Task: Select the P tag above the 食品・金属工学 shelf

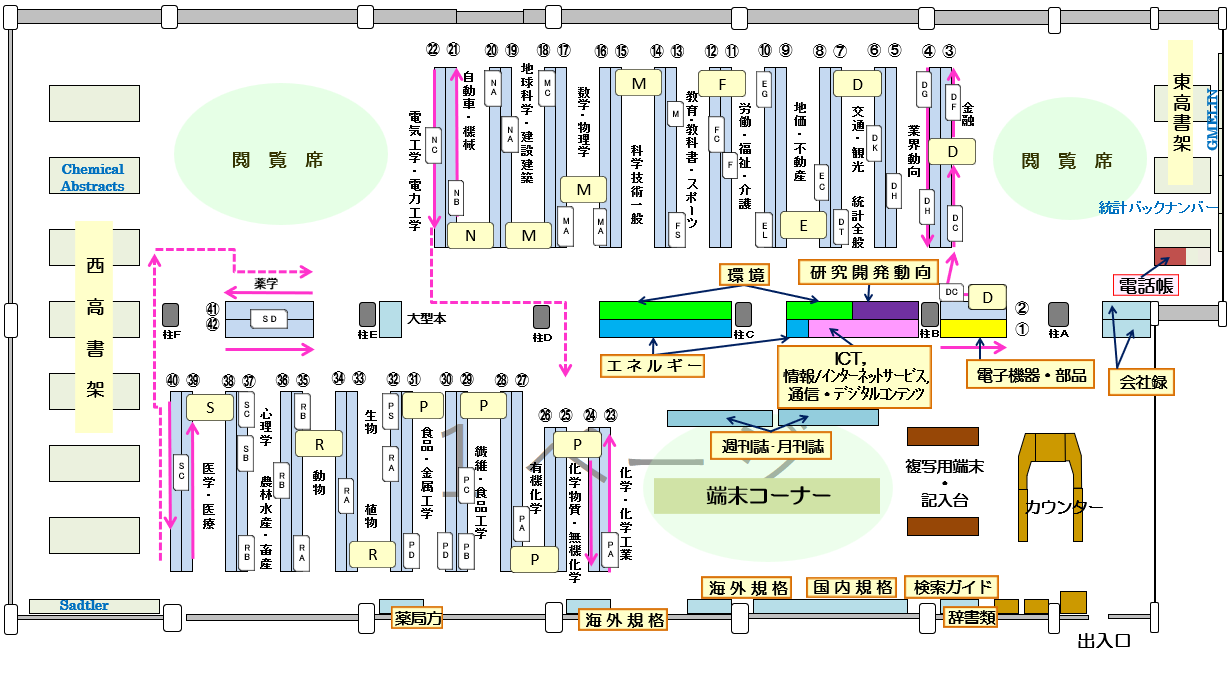Action: 422,407
